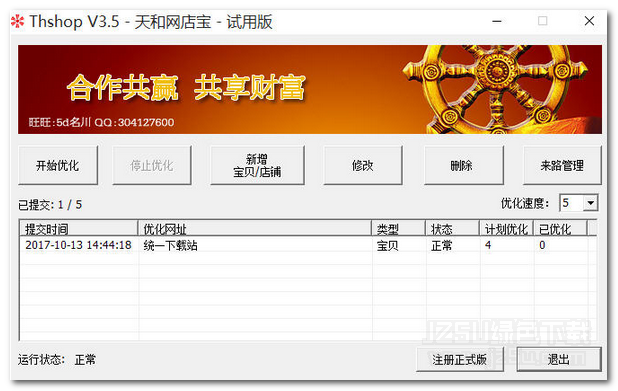
Task: Sort by 提交时间 column header
Action: pyautogui.click(x=78, y=229)
